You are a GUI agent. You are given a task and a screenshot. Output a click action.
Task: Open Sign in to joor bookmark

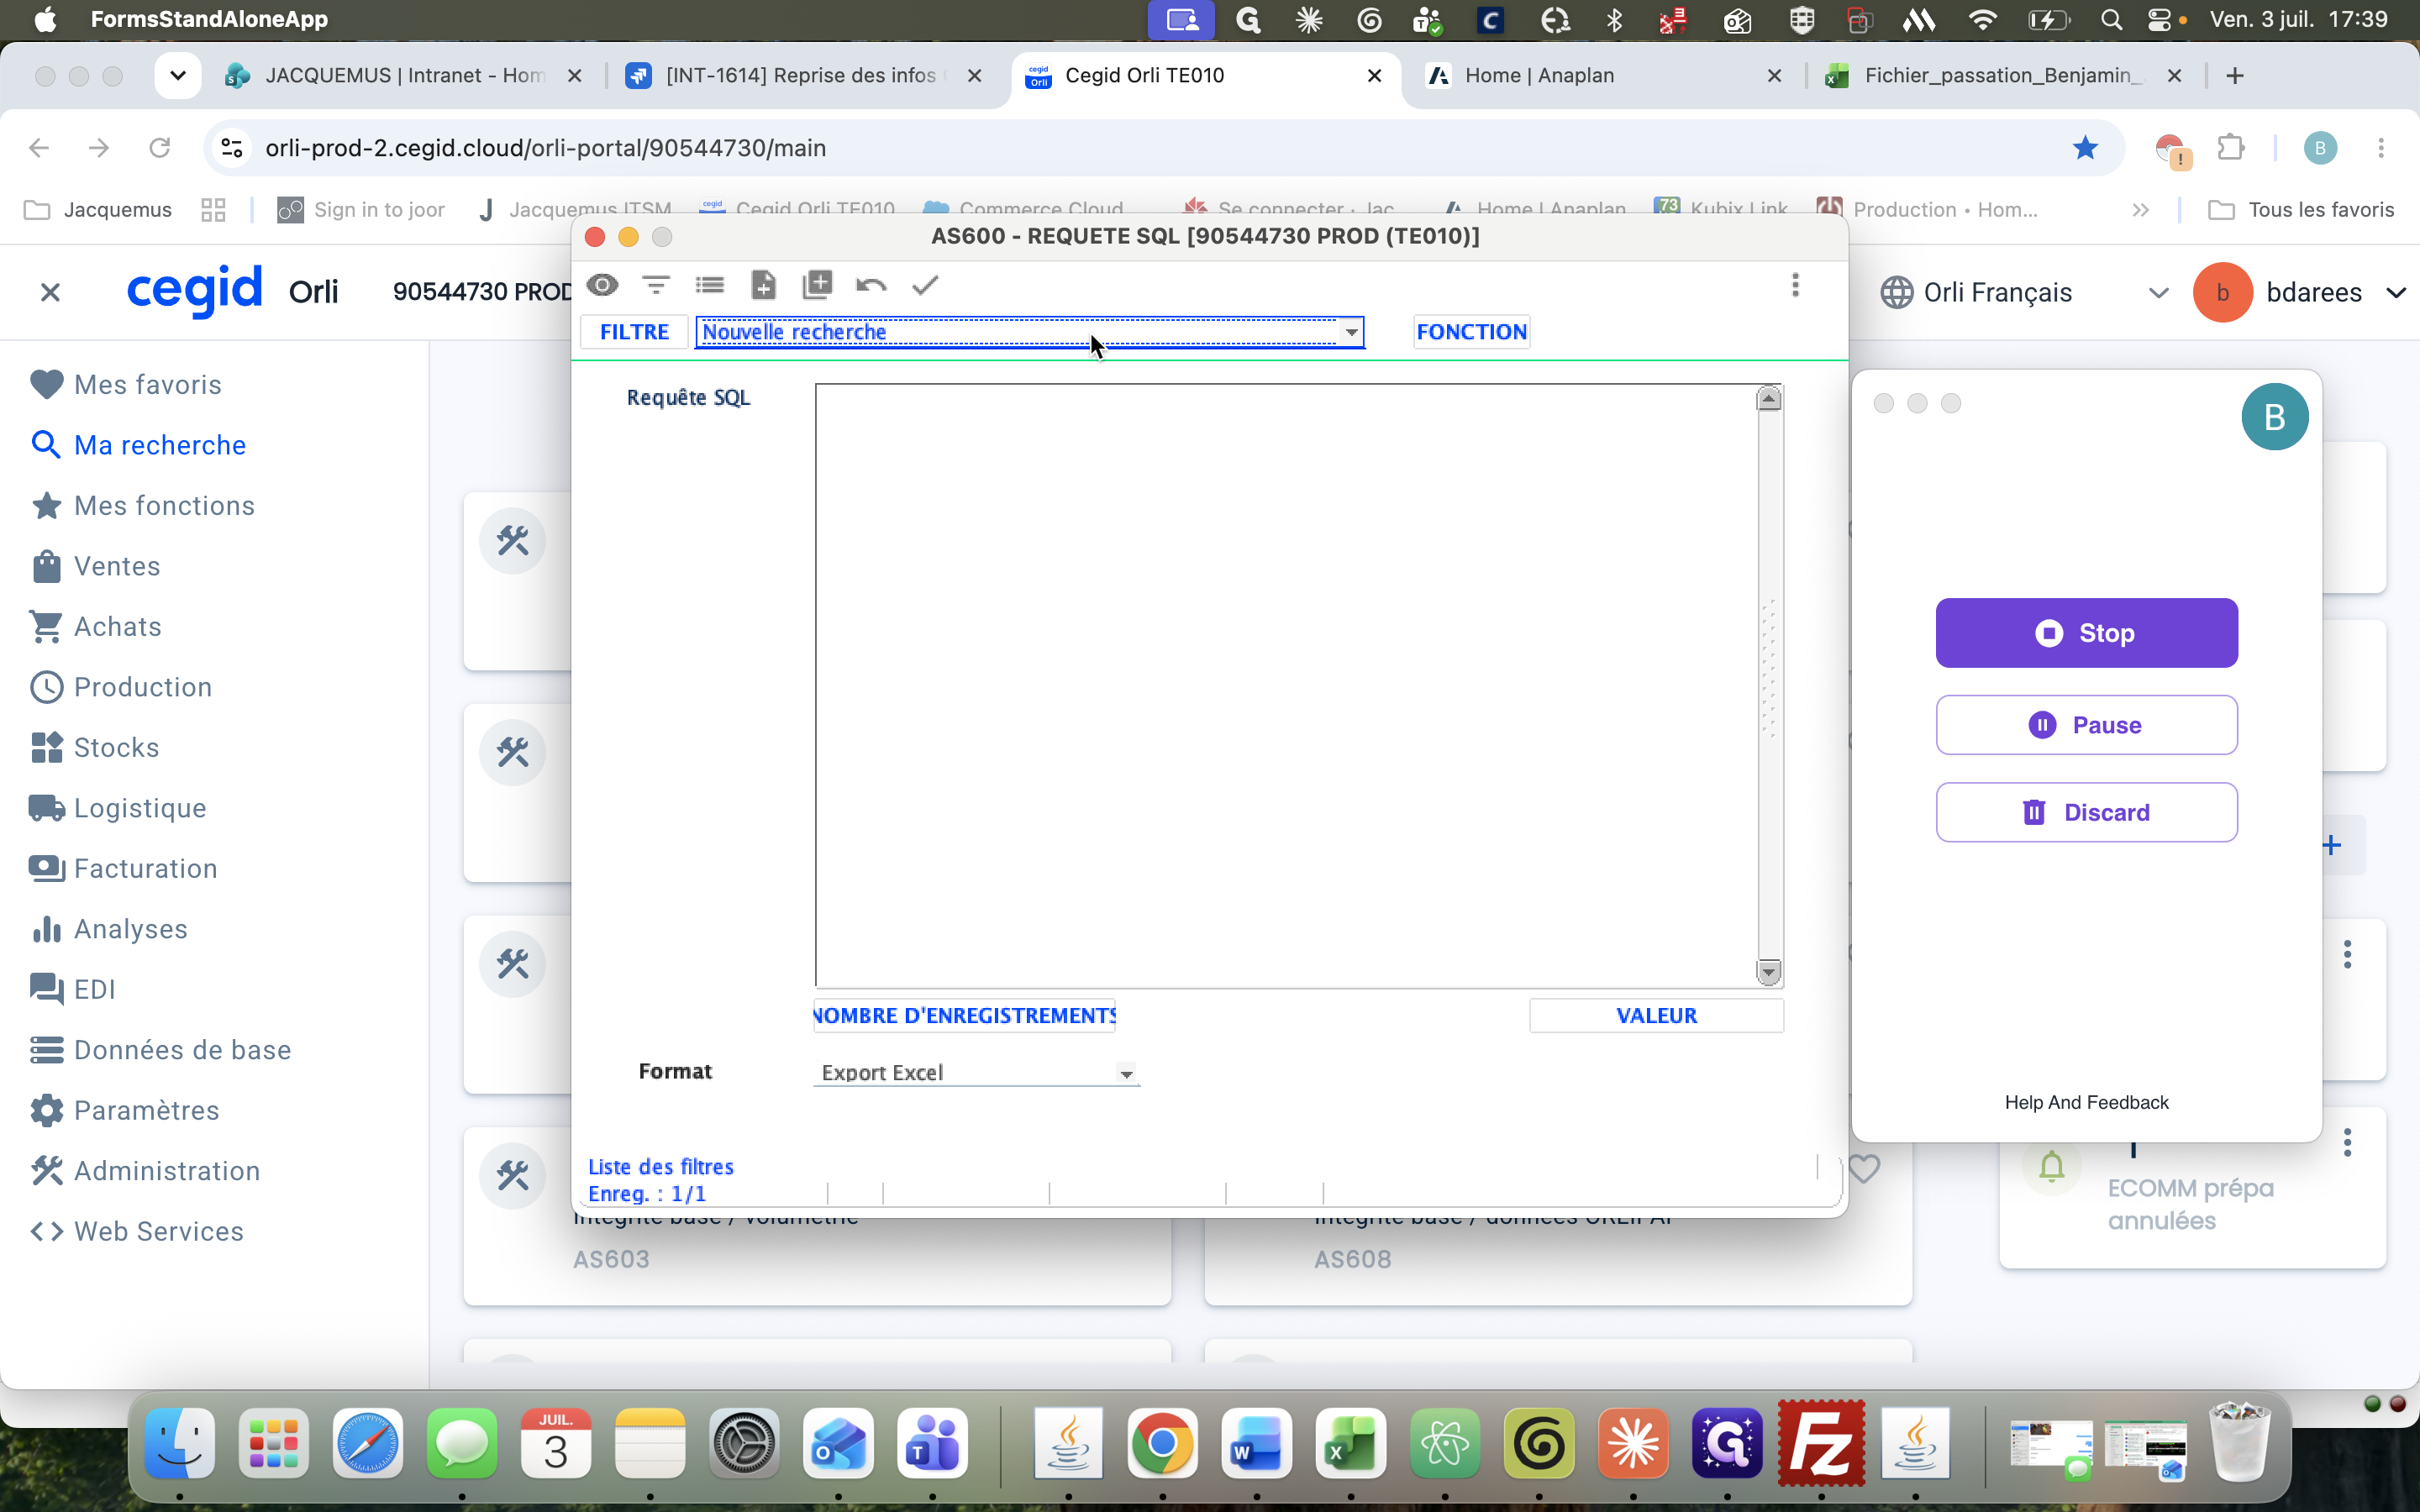coord(362,210)
